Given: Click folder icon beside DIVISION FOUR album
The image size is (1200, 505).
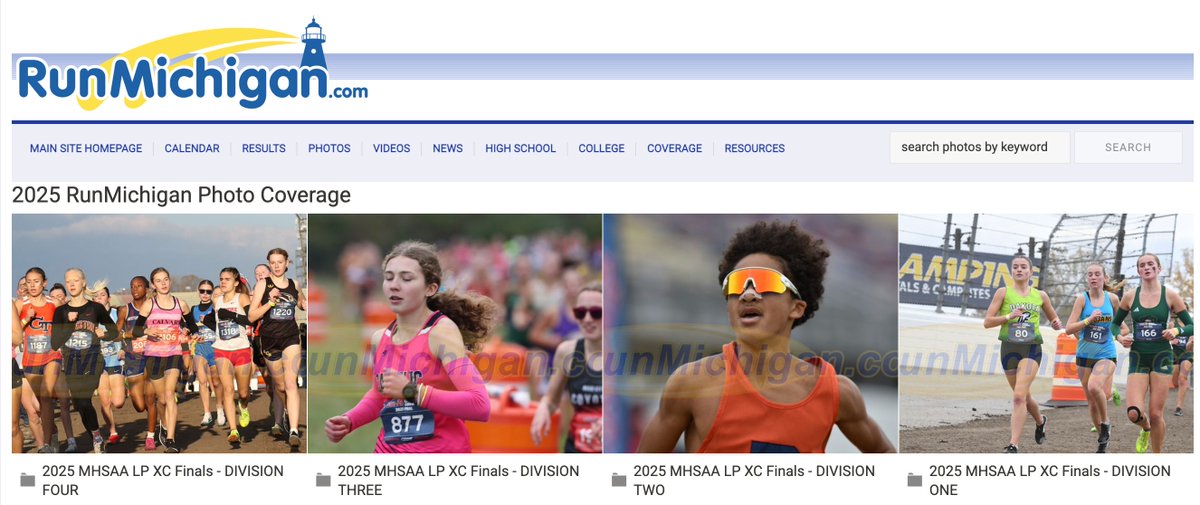Looking at the screenshot, I should pos(28,480).
